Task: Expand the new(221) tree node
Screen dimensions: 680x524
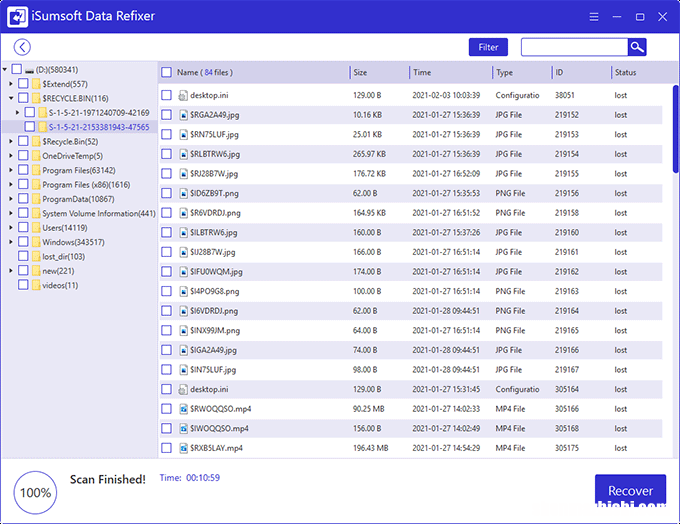Action: 11,270
